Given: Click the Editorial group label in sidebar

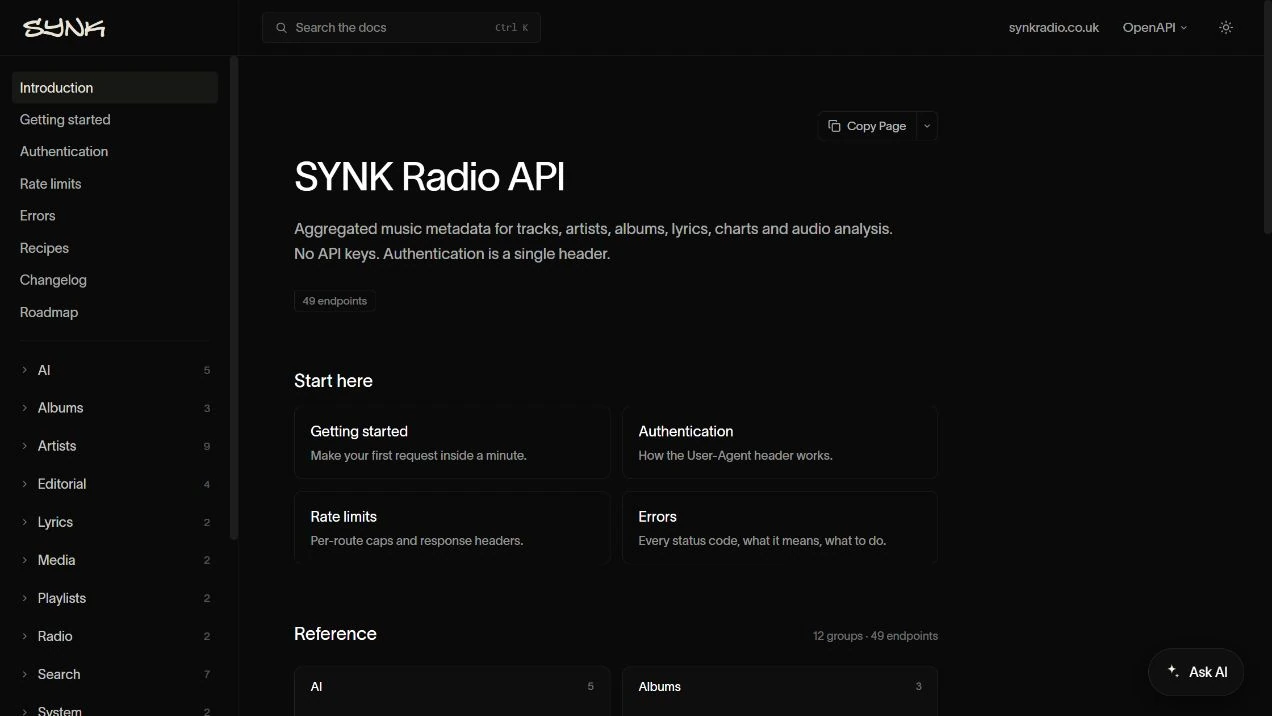Looking at the screenshot, I should [62, 484].
